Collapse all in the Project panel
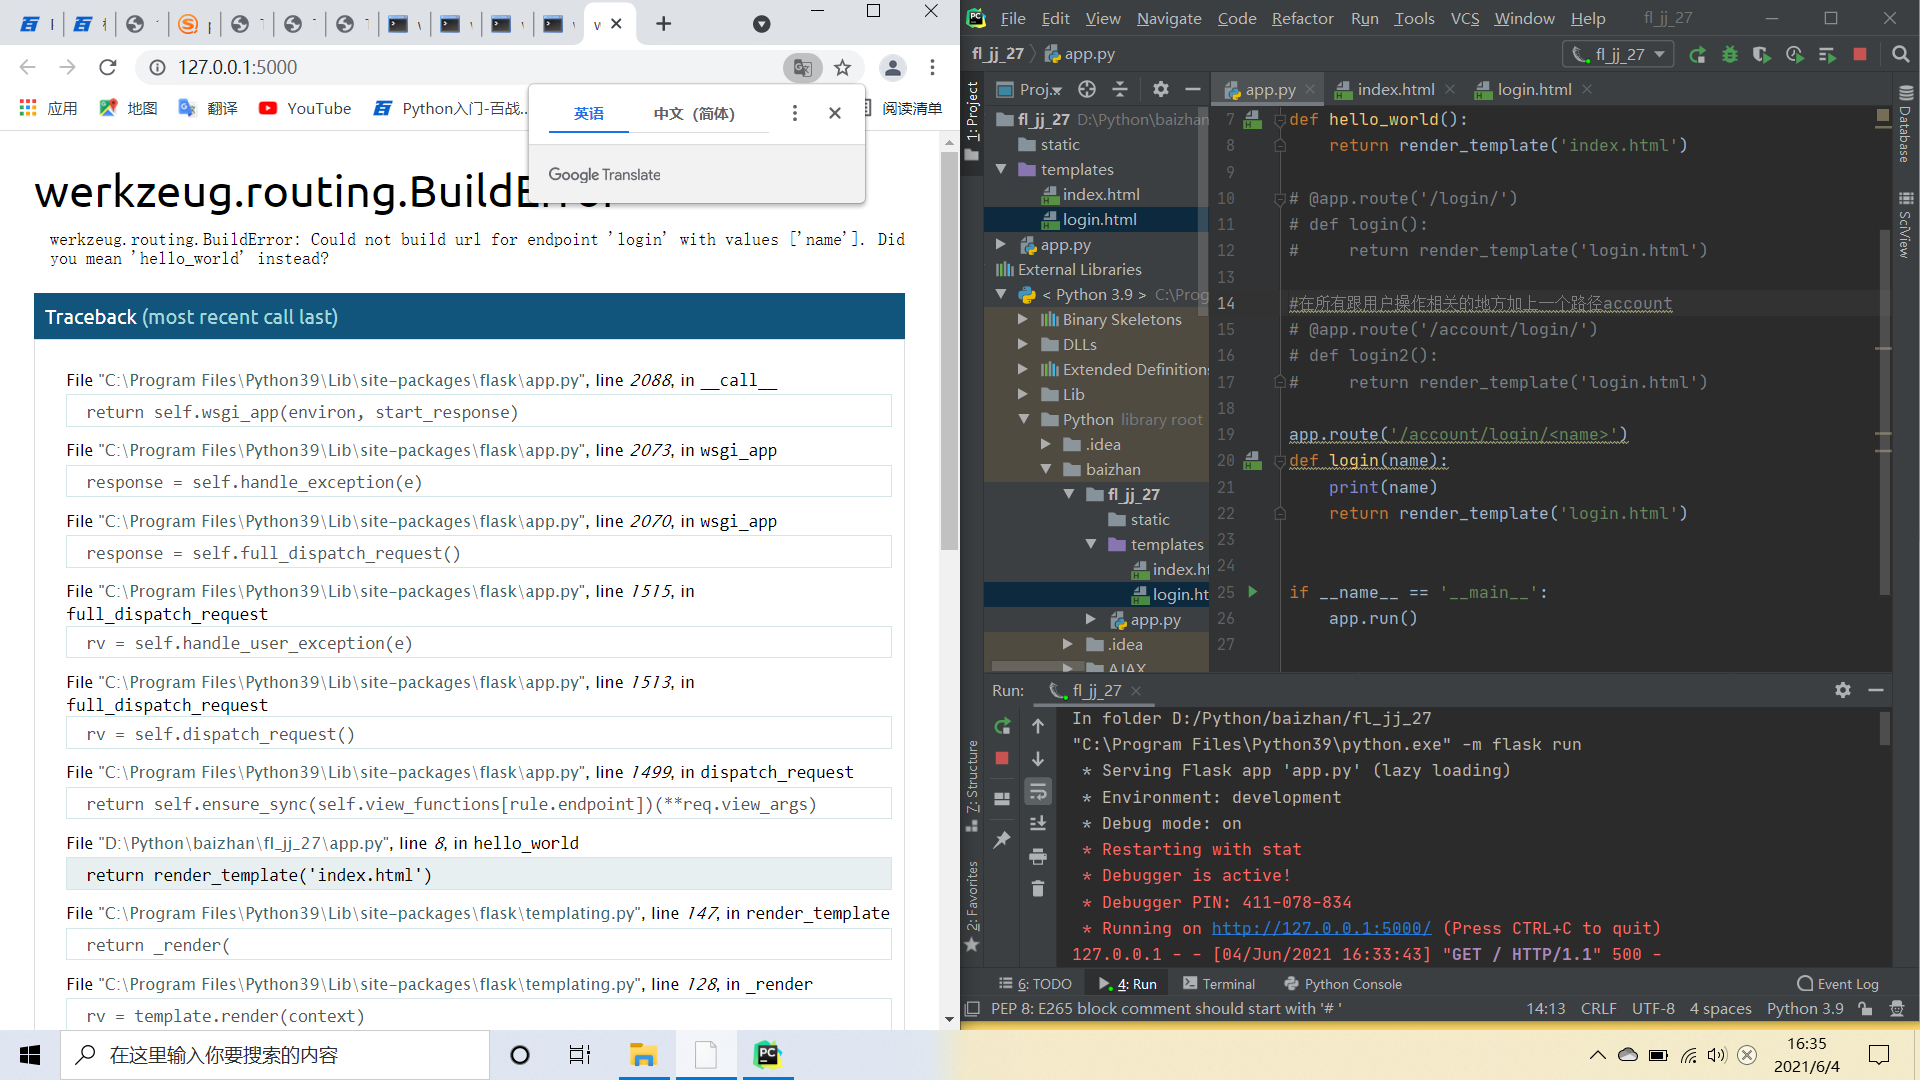The height and width of the screenshot is (1080, 1920). click(1120, 90)
